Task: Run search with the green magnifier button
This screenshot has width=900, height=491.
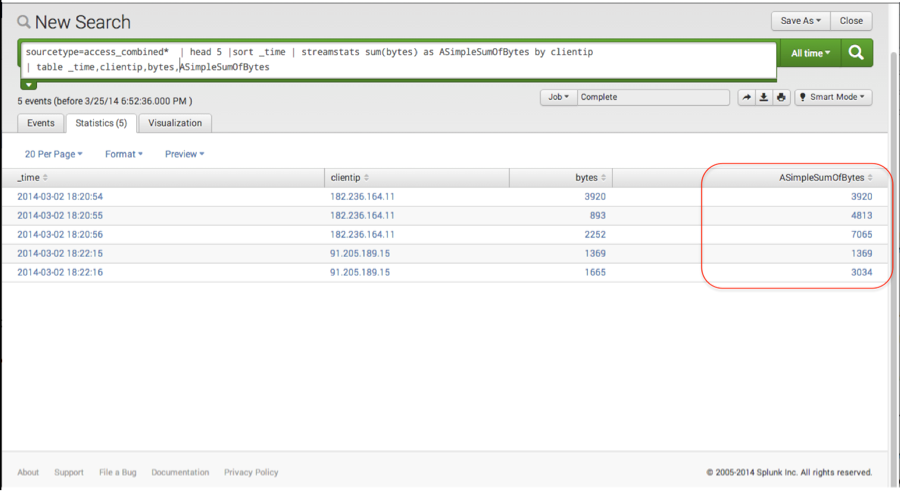Action: [x=856, y=53]
